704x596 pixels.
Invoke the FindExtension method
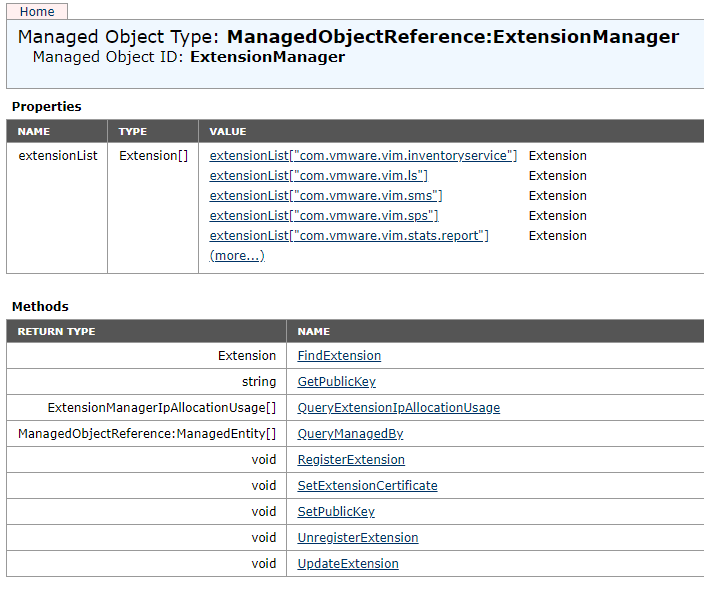point(339,356)
